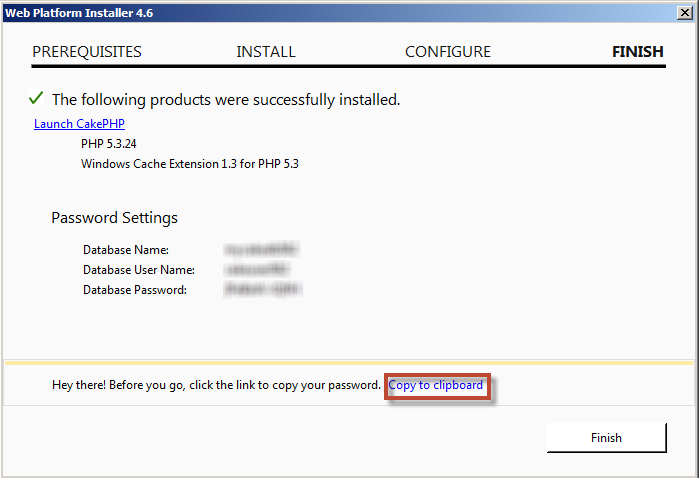Click the Database Name label
The height and width of the screenshot is (478, 699).
[x=126, y=250]
